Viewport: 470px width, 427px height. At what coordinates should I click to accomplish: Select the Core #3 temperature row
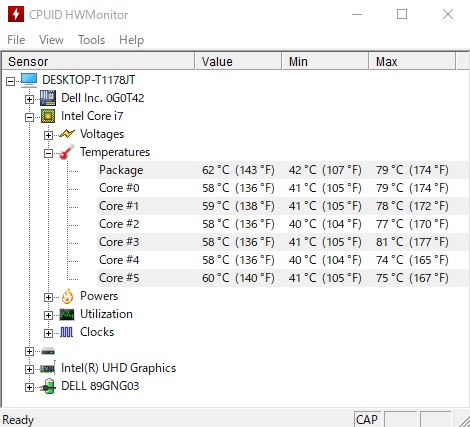pos(283,242)
